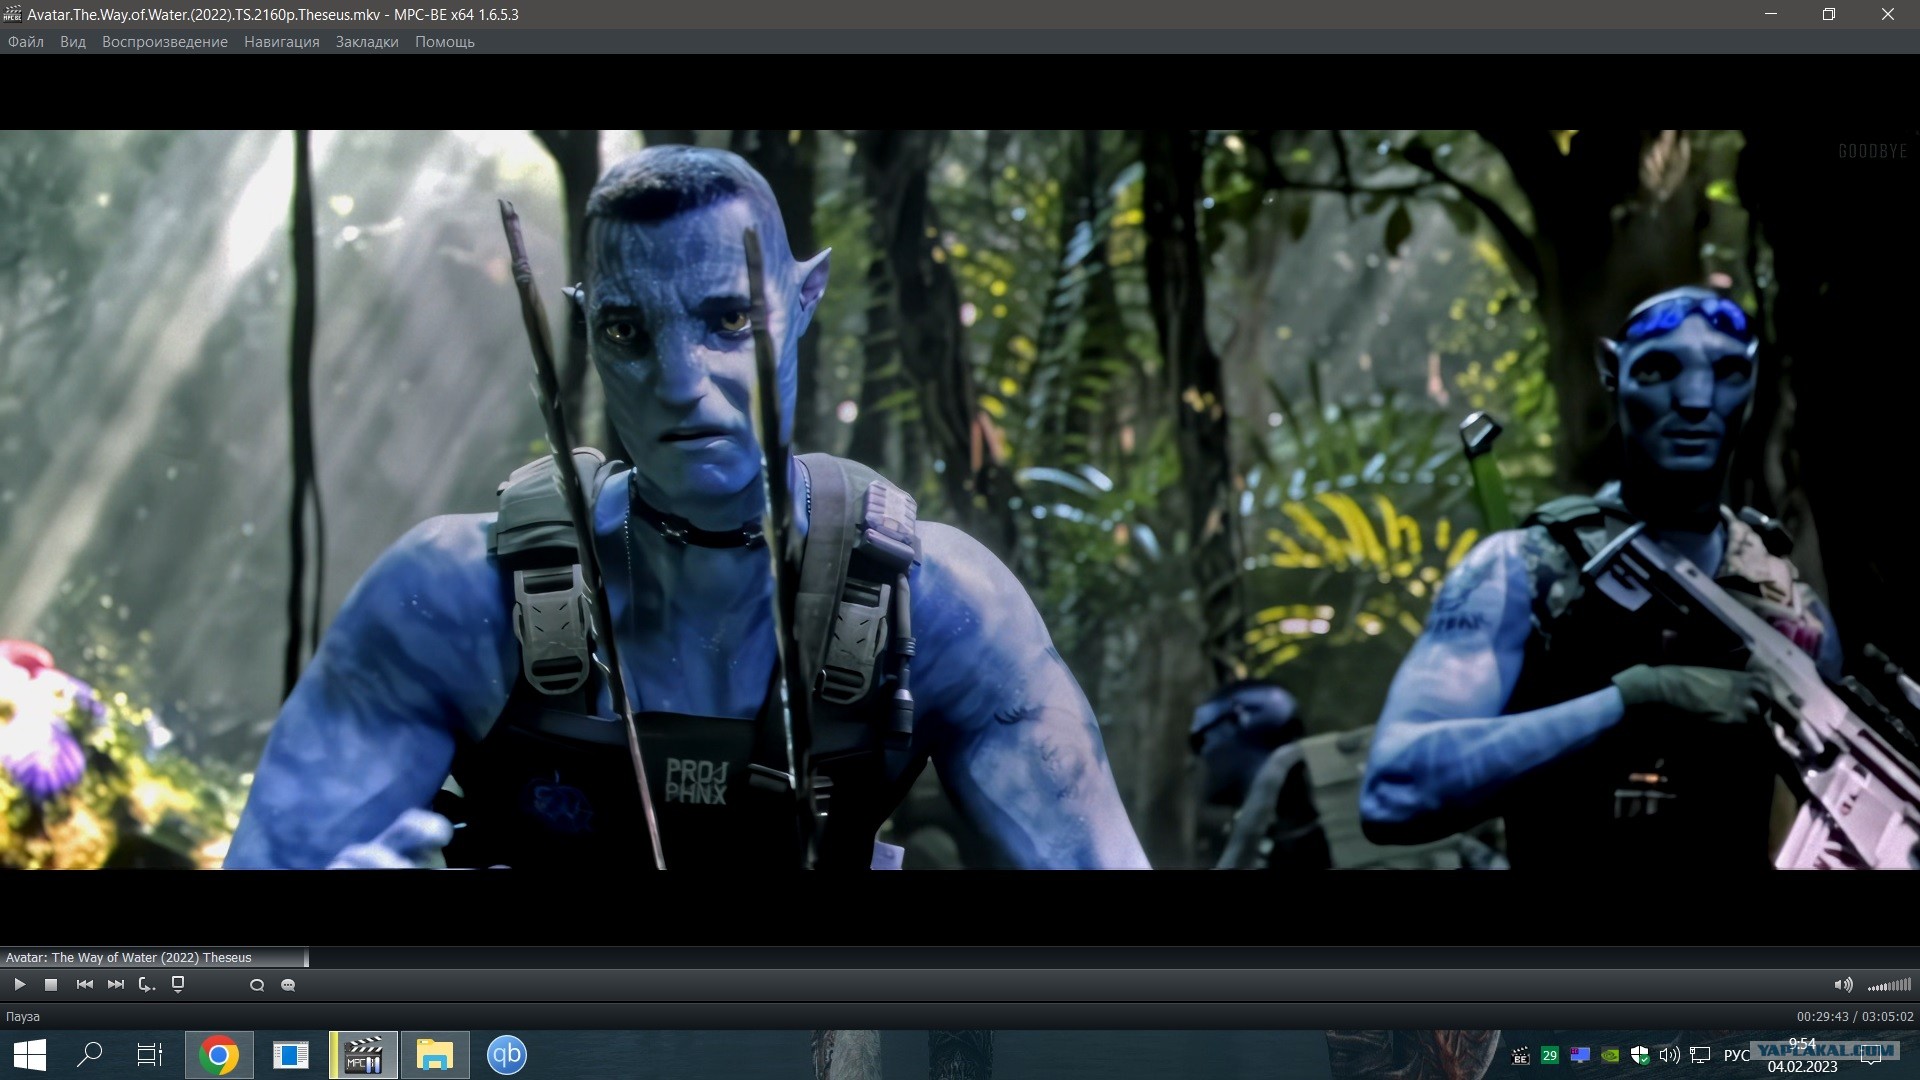Set volume on the player's volume slider

click(1889, 985)
